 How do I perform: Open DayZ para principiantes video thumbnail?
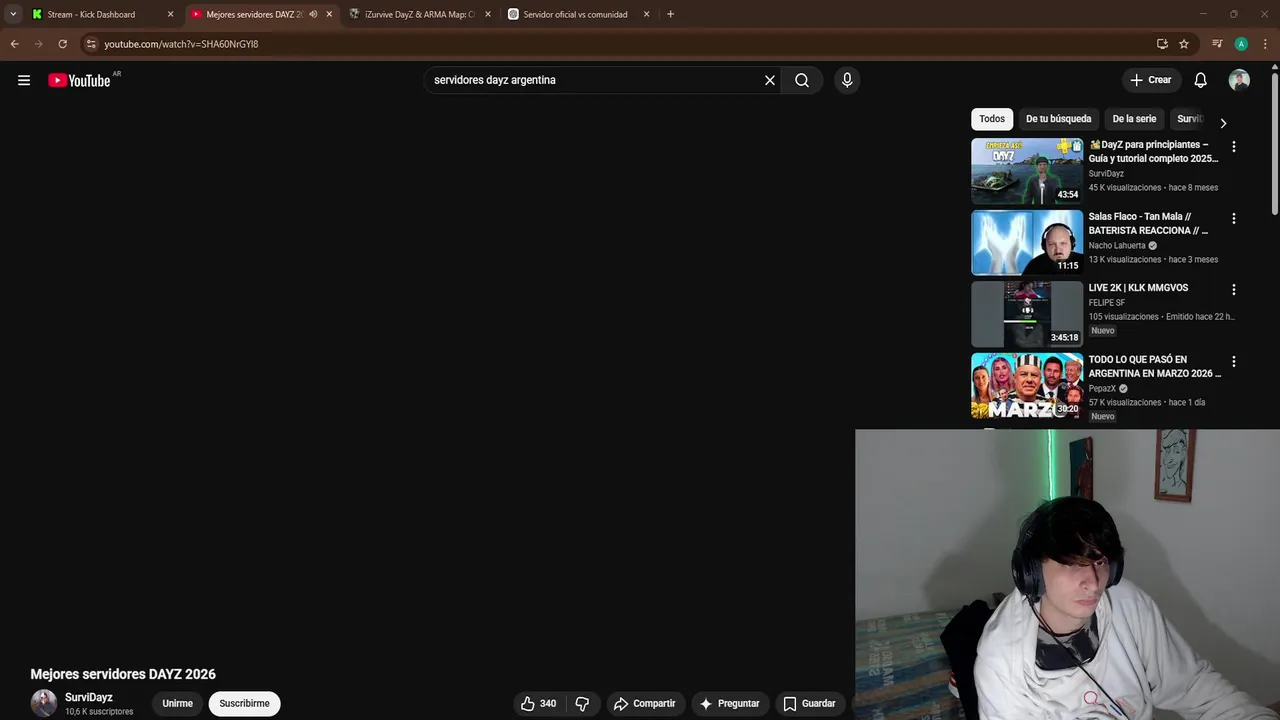coord(1027,170)
